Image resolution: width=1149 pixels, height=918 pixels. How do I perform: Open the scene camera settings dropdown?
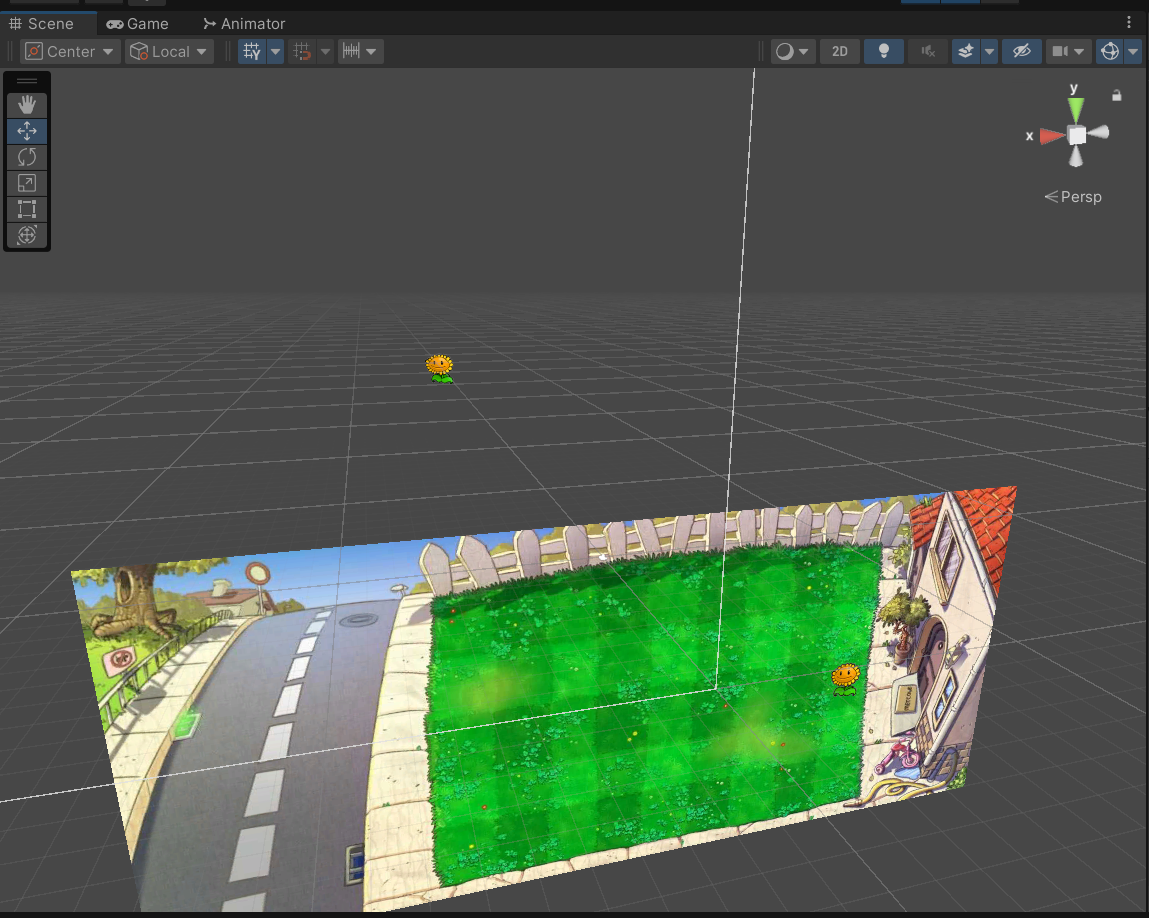point(1068,51)
